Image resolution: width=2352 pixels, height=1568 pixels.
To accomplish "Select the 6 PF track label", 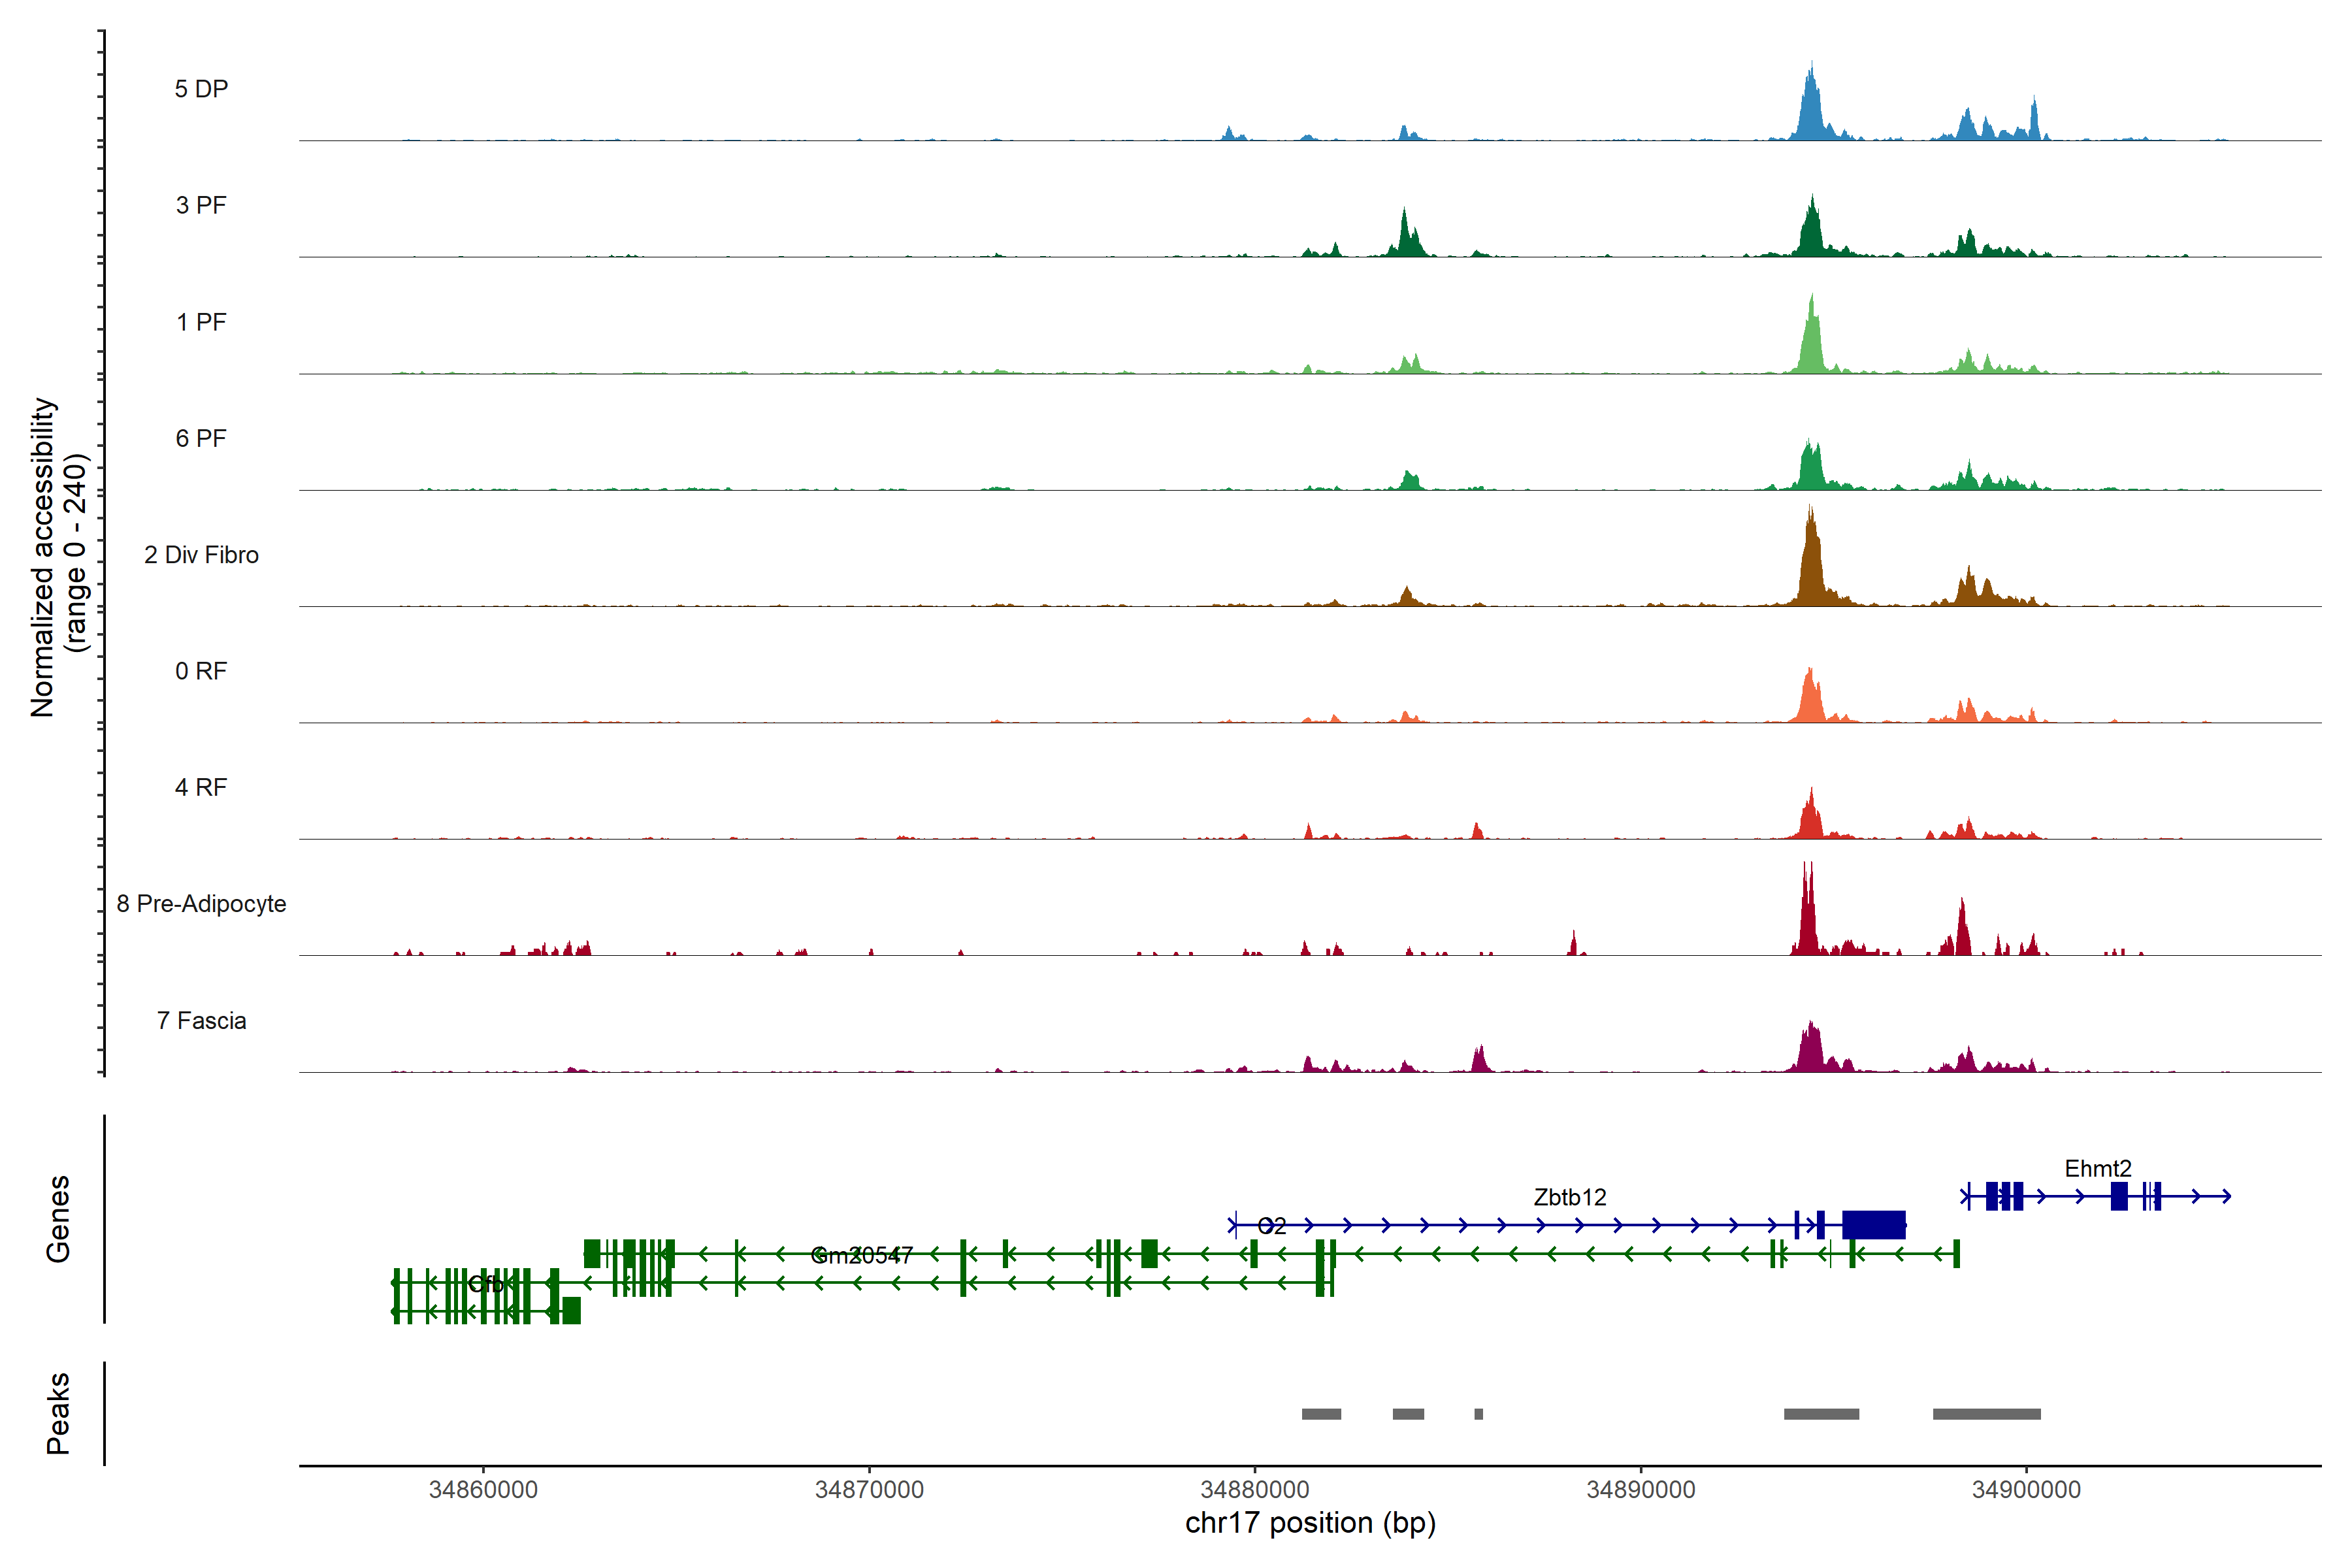I will click(201, 438).
